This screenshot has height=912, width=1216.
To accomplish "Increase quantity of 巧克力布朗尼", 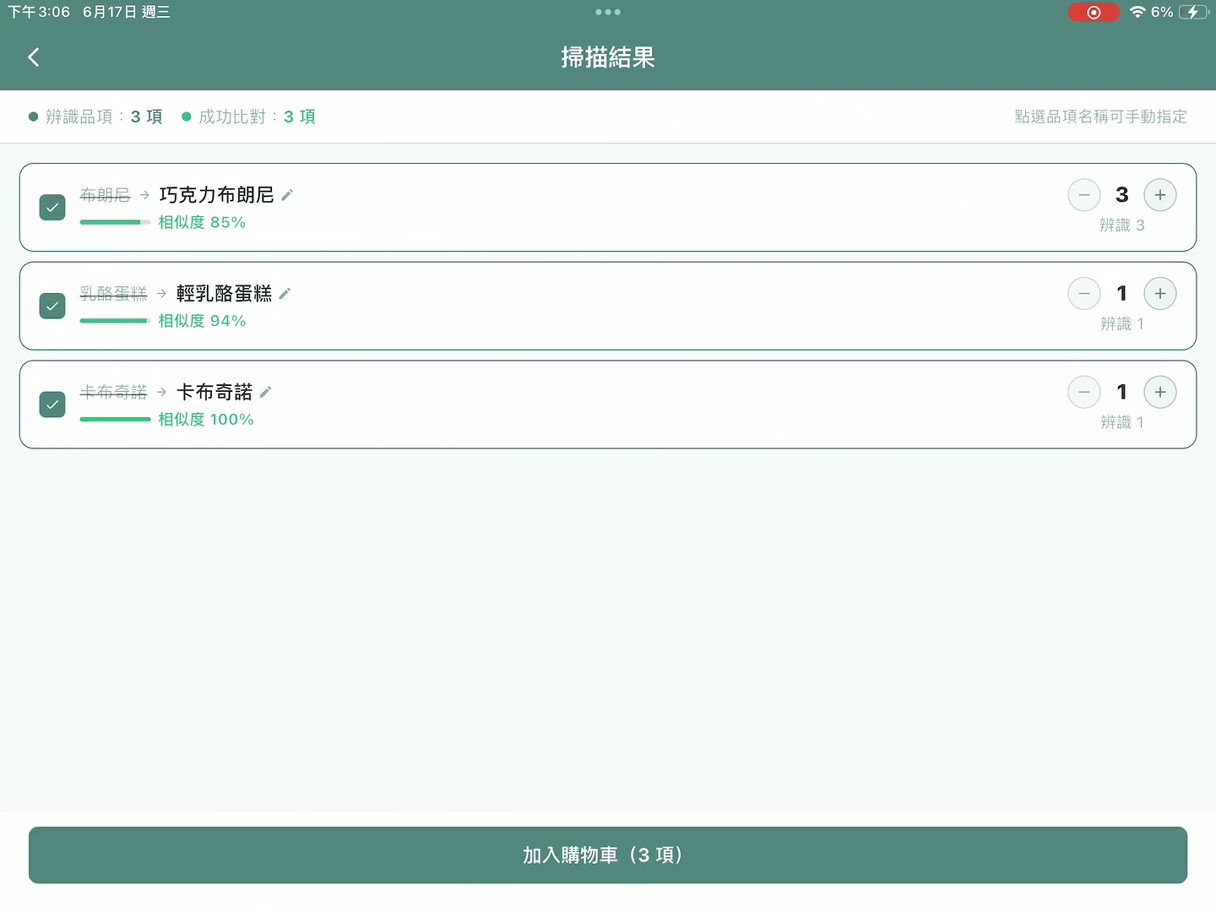I will (1160, 195).
